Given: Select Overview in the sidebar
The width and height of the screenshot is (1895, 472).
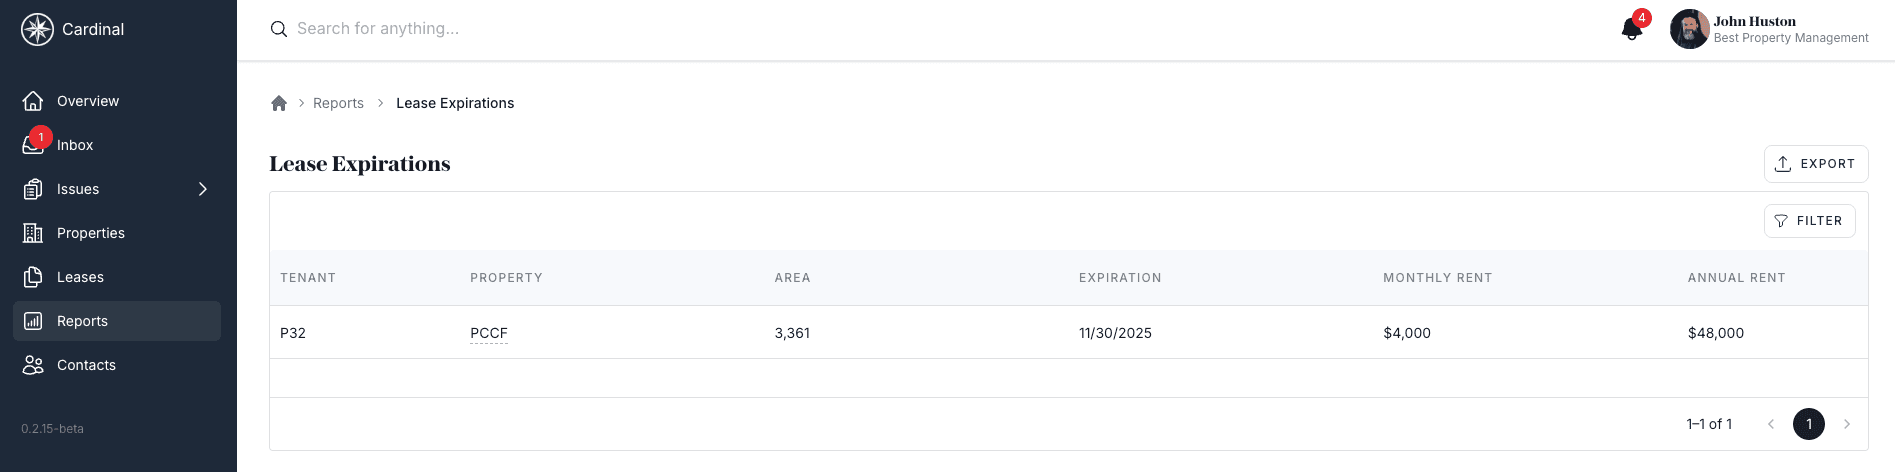Looking at the screenshot, I should point(87,101).
